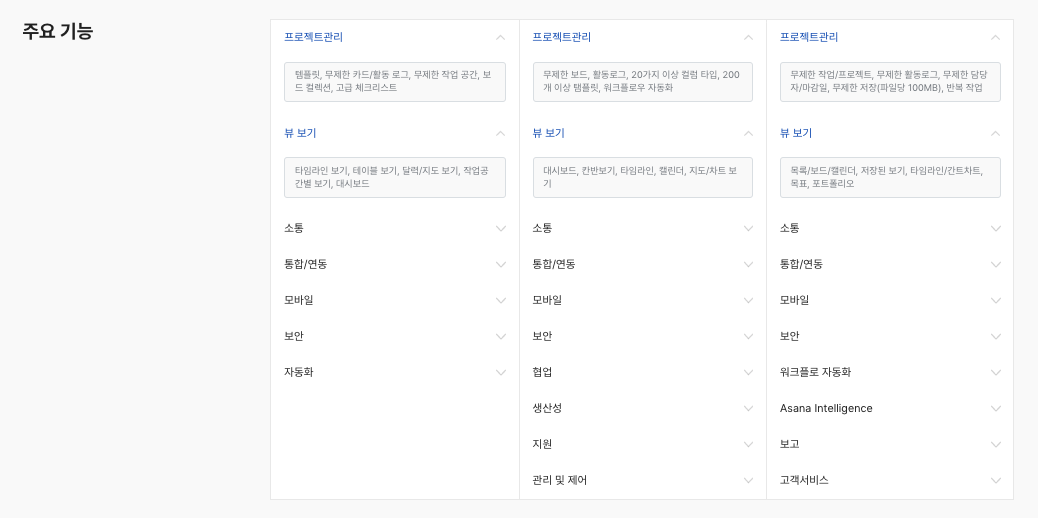Click the up chevron of right column 뷰 보기
Screen dimensions: 1038x518
pyautogui.click(x=995, y=133)
